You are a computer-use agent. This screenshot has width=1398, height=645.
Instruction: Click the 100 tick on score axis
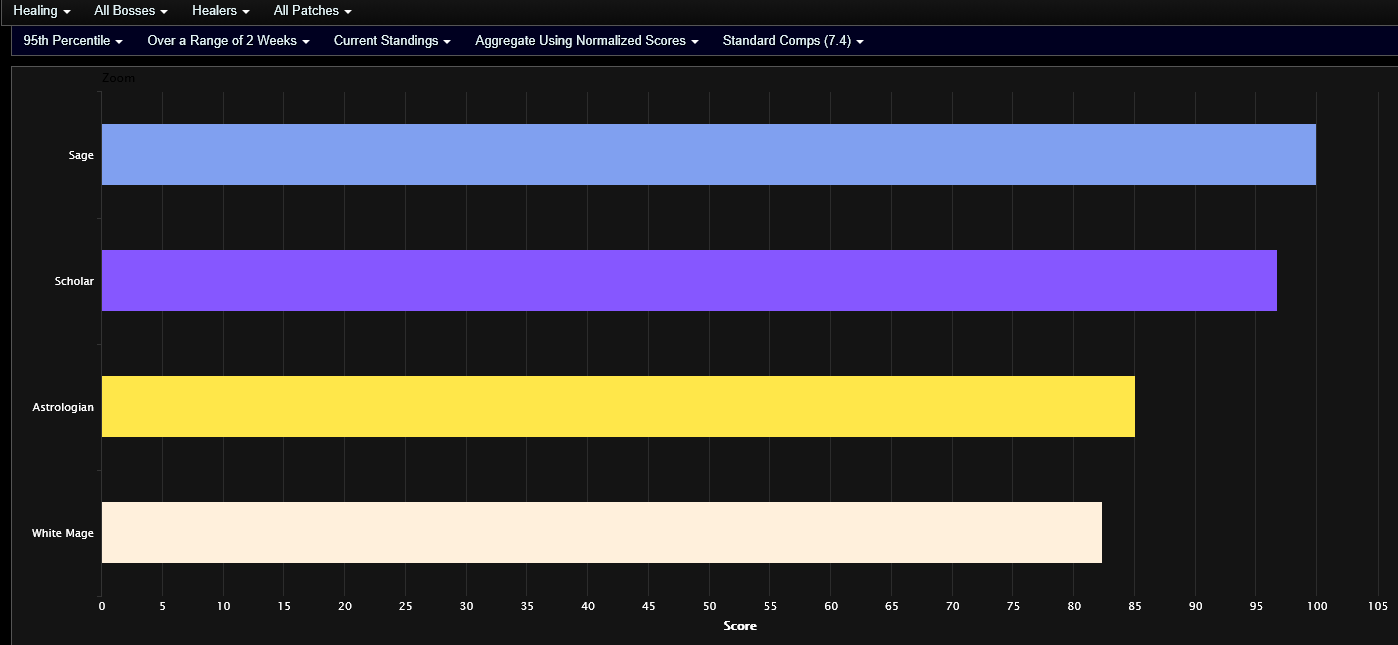coord(1316,606)
